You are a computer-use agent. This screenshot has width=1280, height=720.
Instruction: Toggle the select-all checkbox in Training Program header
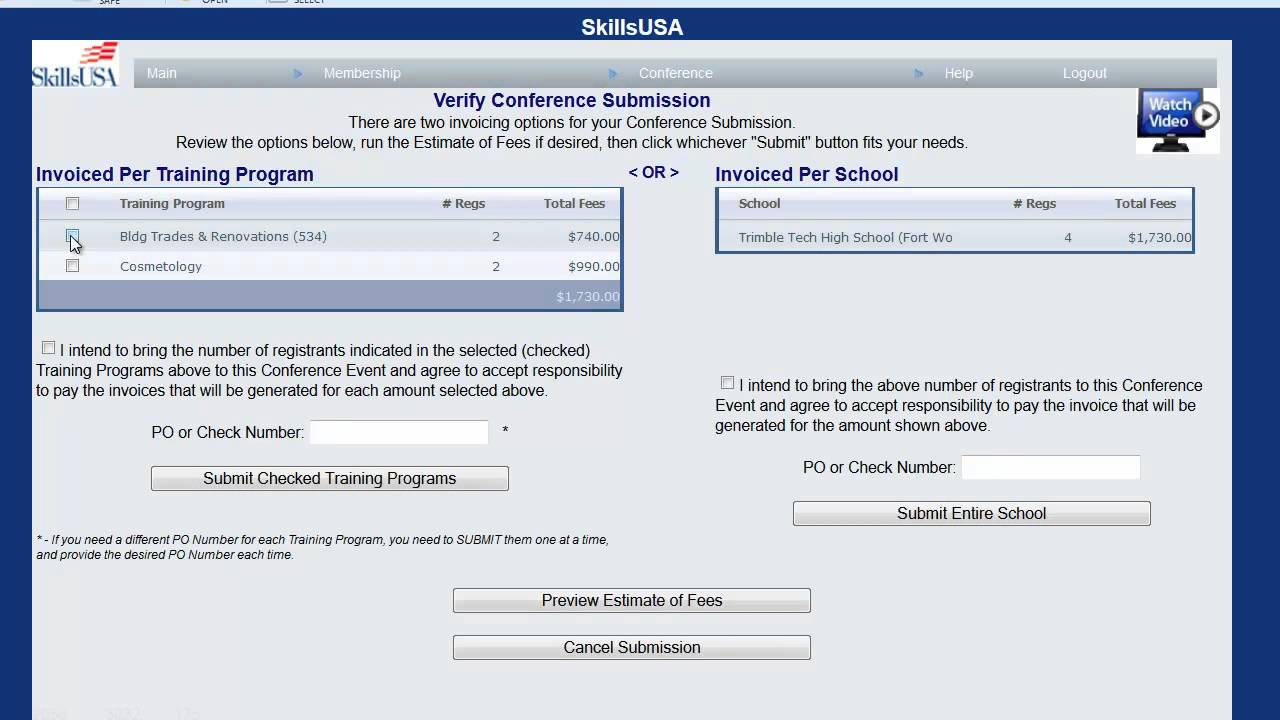click(72, 204)
